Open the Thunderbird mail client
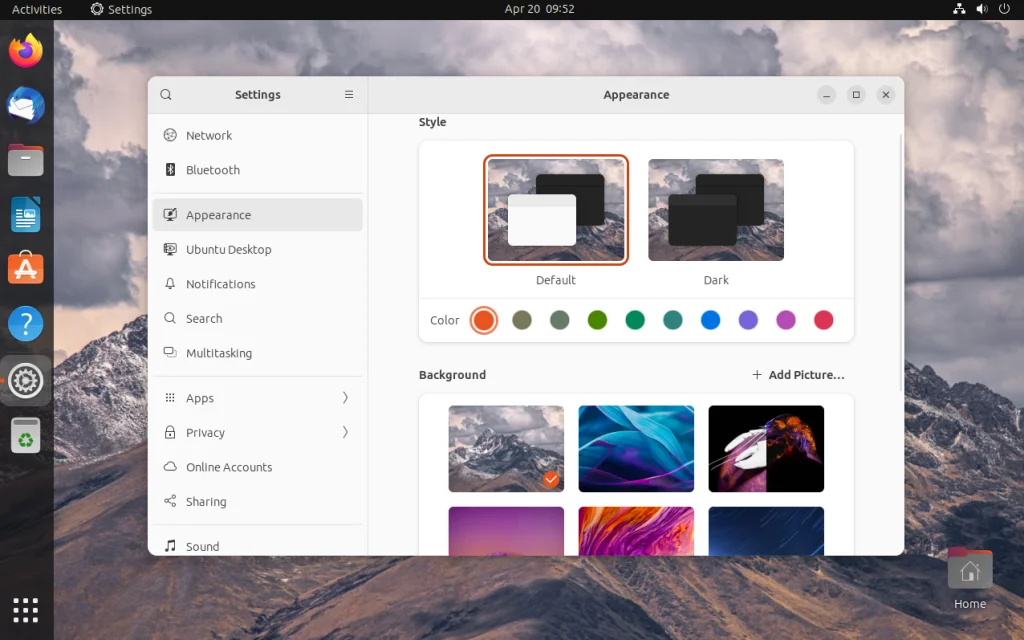 point(25,105)
